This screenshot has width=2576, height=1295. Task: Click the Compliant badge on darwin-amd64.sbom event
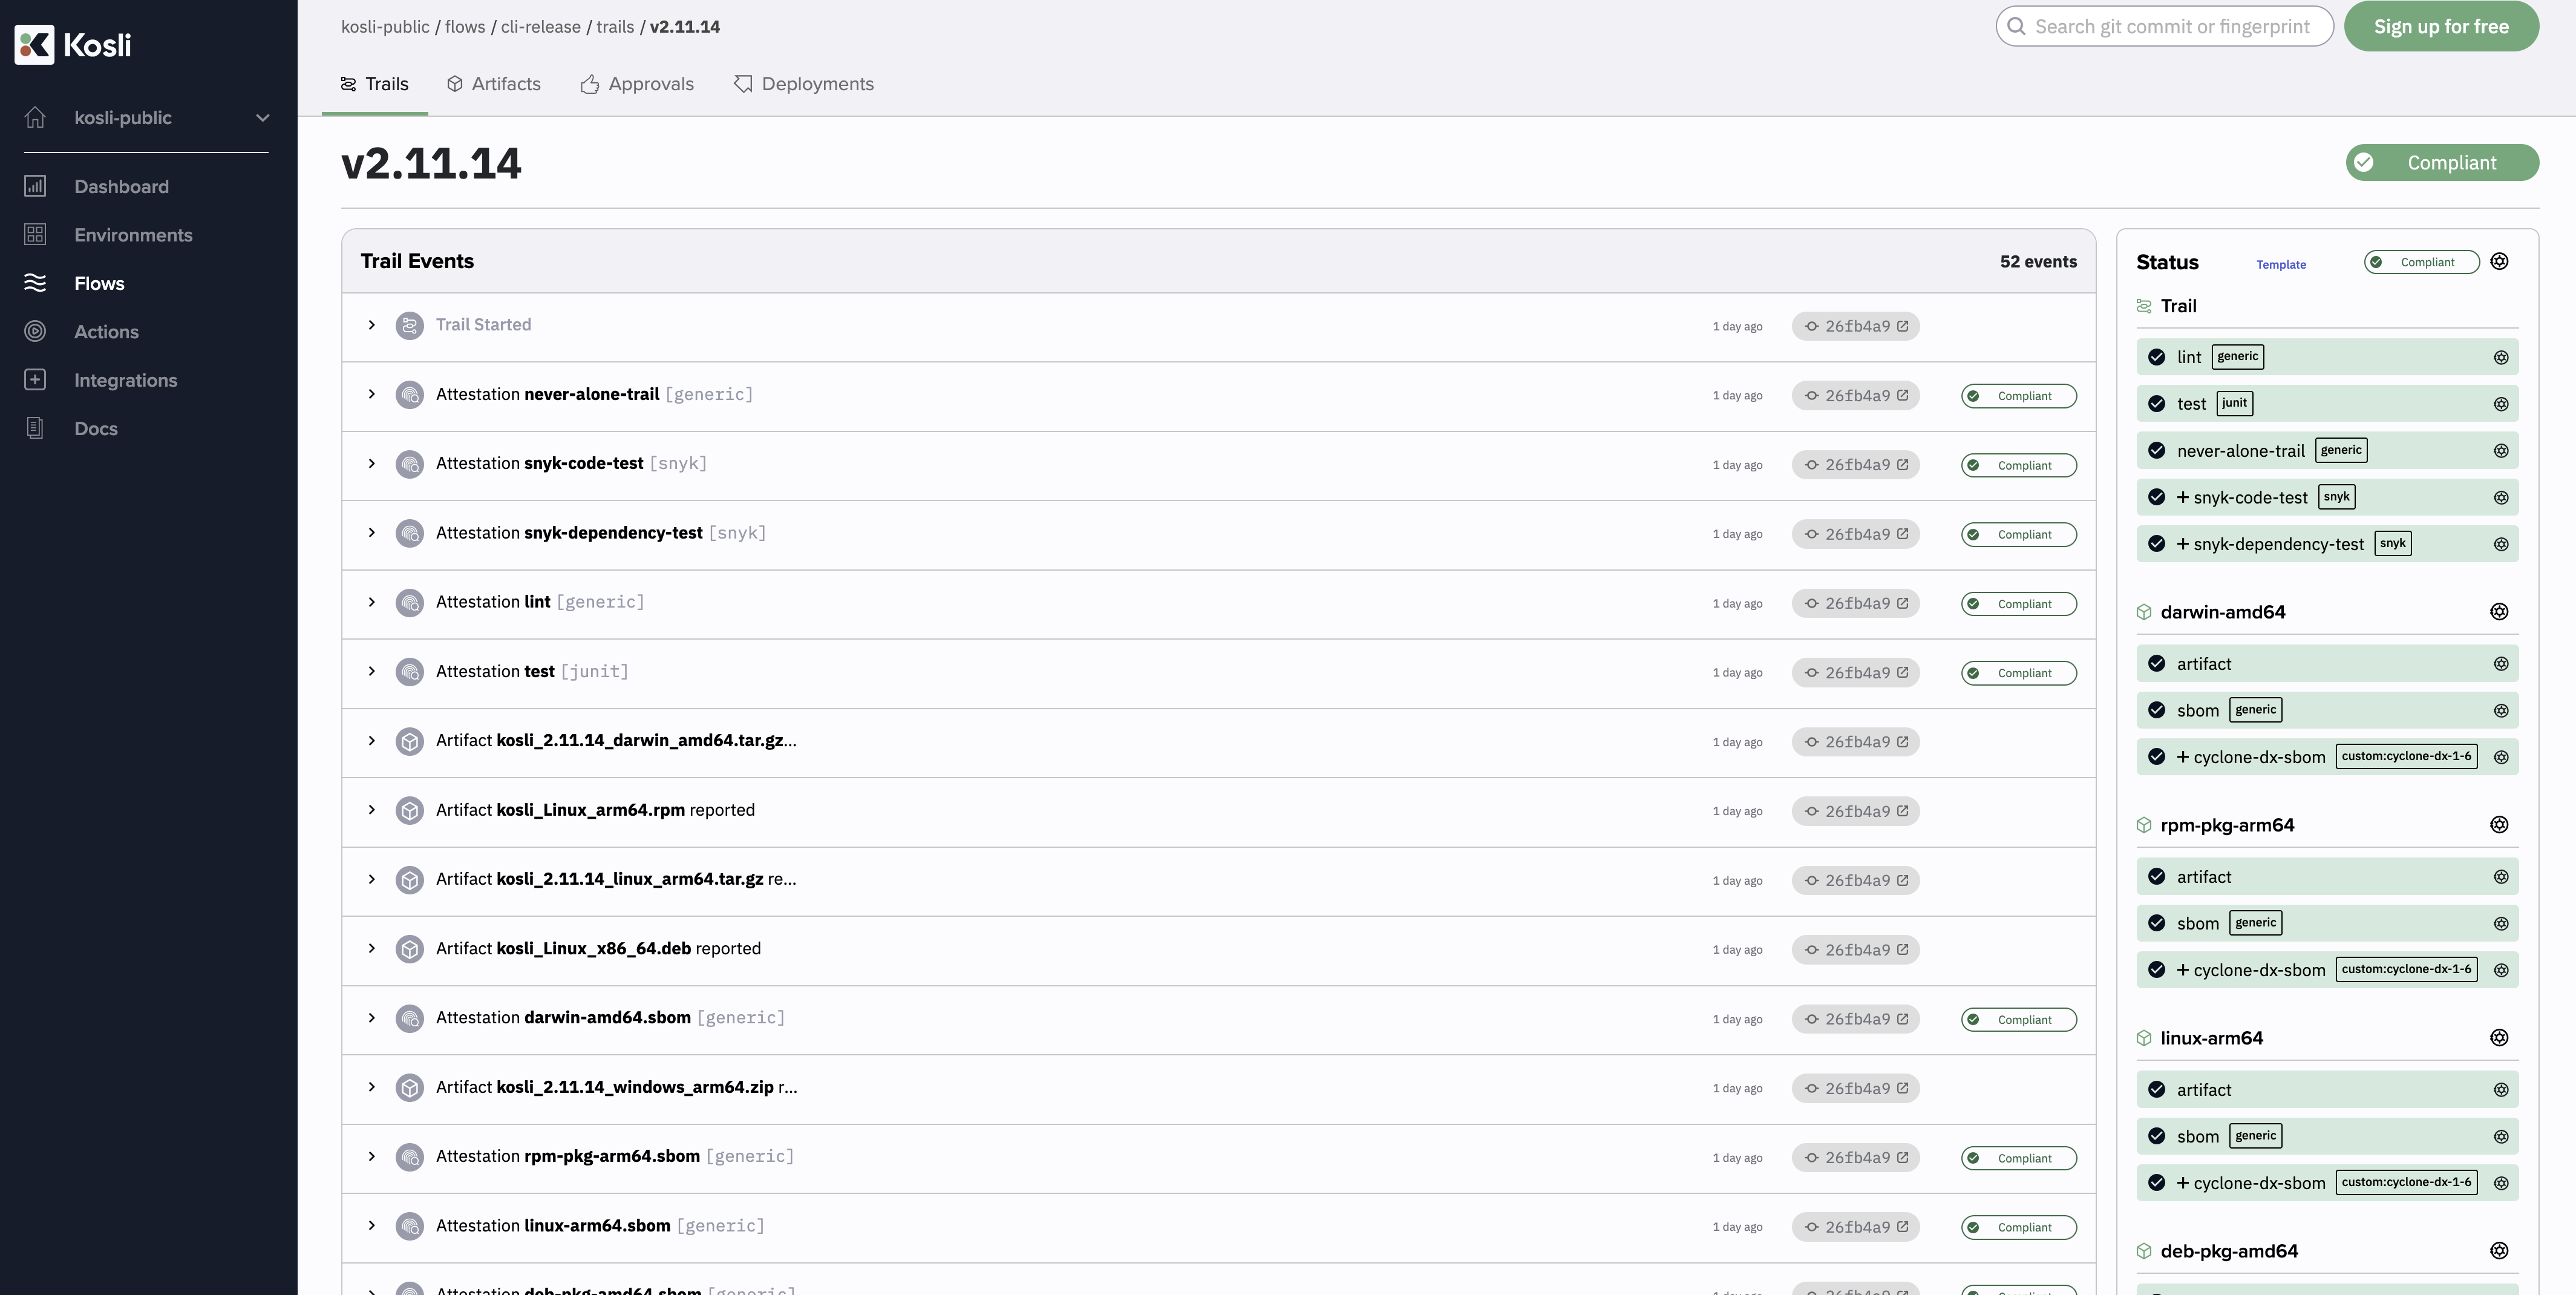click(2018, 1020)
